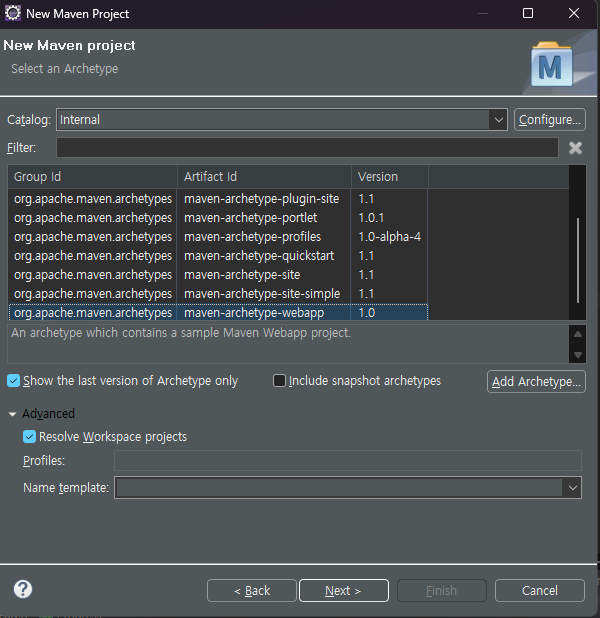Select the maven-archetype-site row
Screen dimensions: 600x618
pos(218,275)
